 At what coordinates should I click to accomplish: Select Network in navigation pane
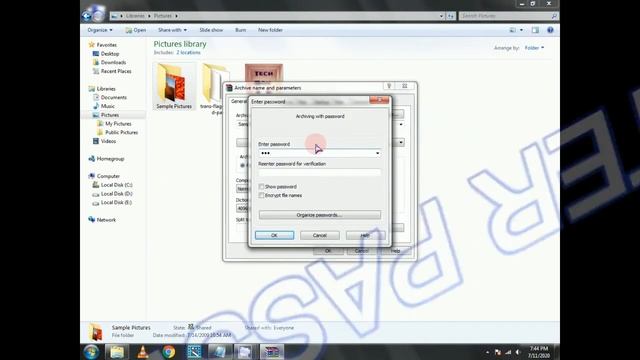tap(106, 220)
